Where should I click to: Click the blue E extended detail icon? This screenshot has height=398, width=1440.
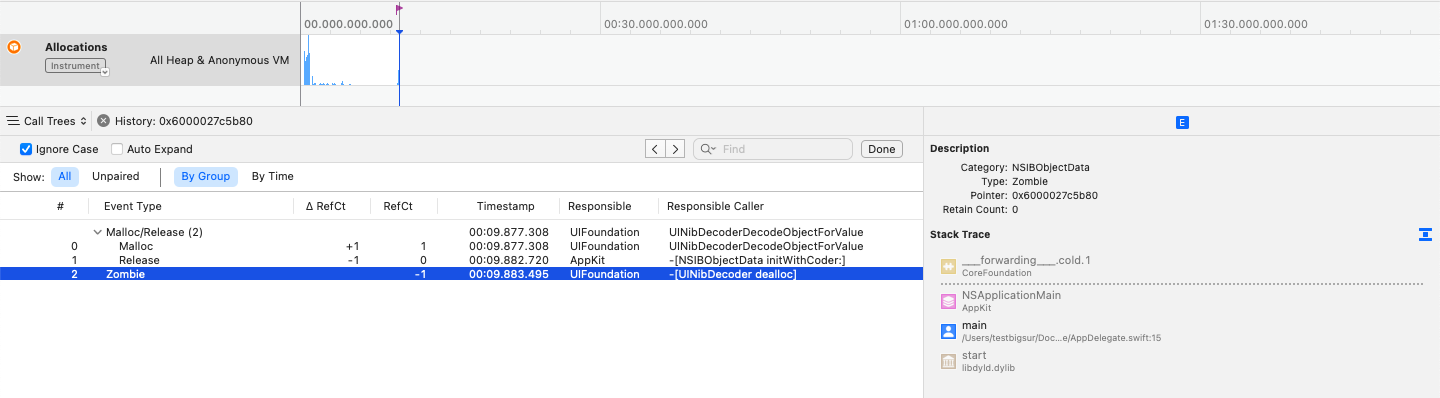click(x=1182, y=123)
